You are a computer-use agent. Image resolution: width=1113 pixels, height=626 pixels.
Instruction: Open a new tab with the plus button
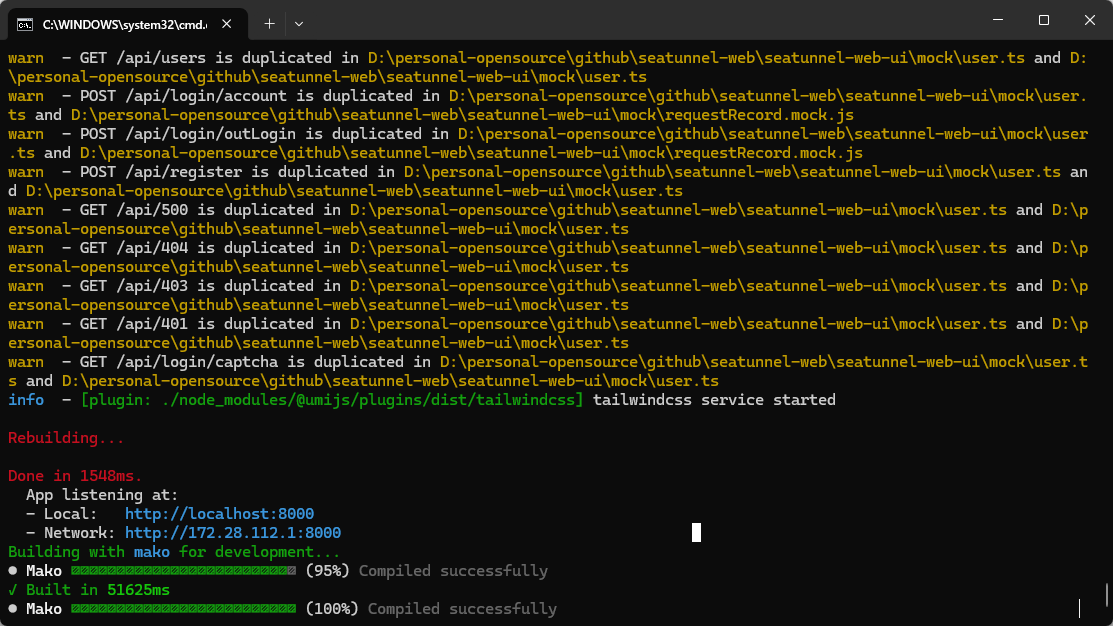269,24
